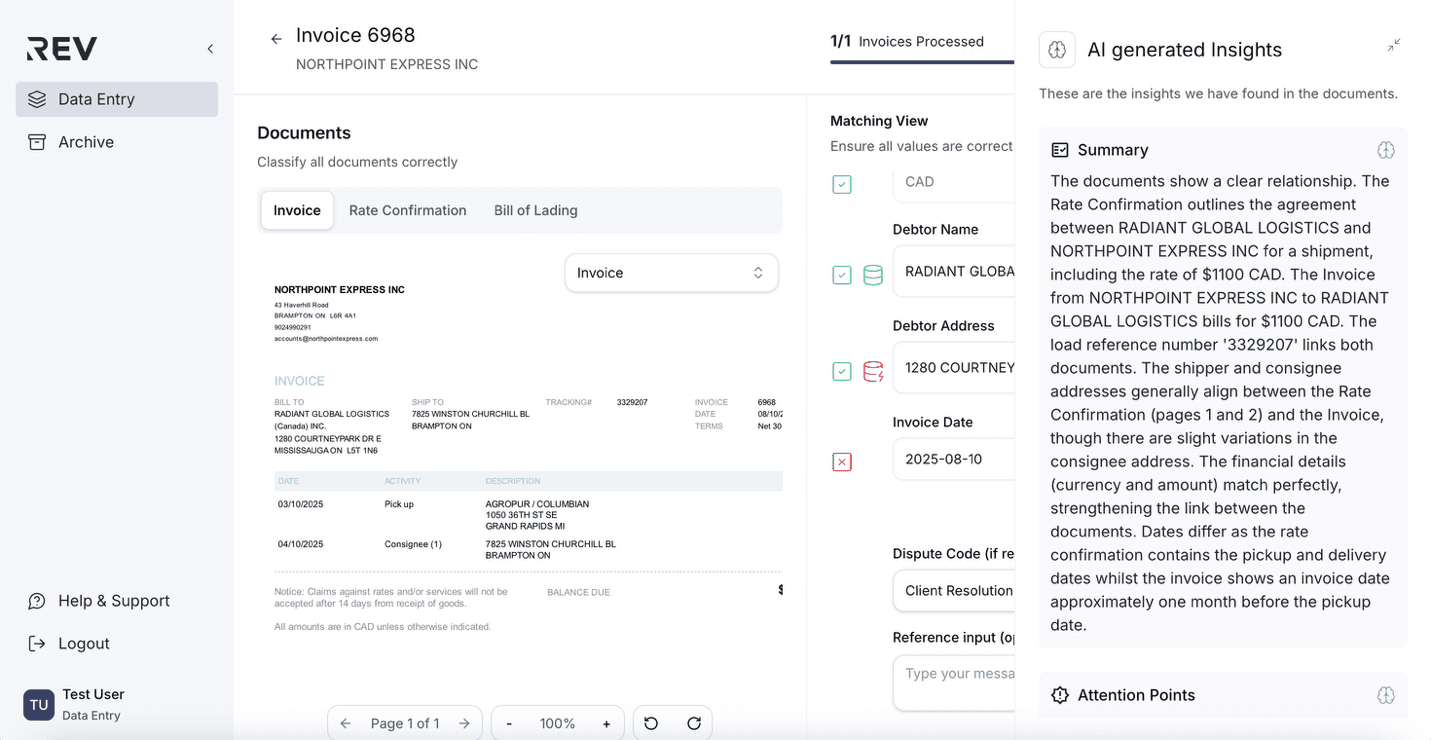This screenshot has height=740, width=1431.
Task: Uncheck the CAD currency checkbox
Action: (841, 184)
